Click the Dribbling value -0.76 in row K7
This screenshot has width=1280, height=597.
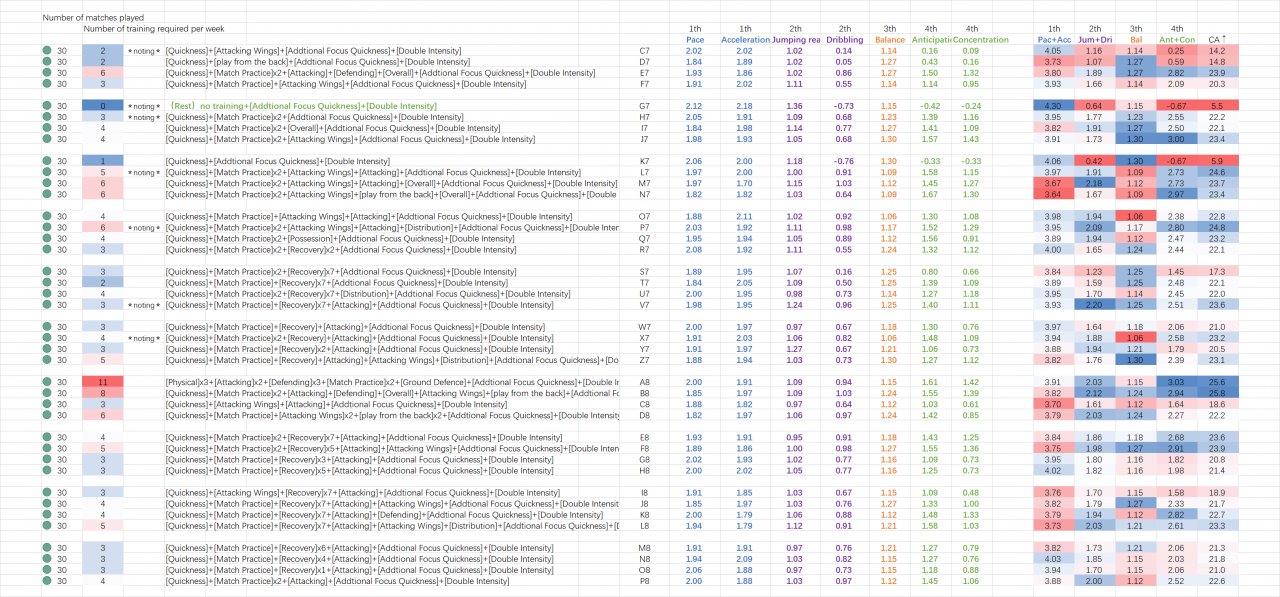pos(845,161)
